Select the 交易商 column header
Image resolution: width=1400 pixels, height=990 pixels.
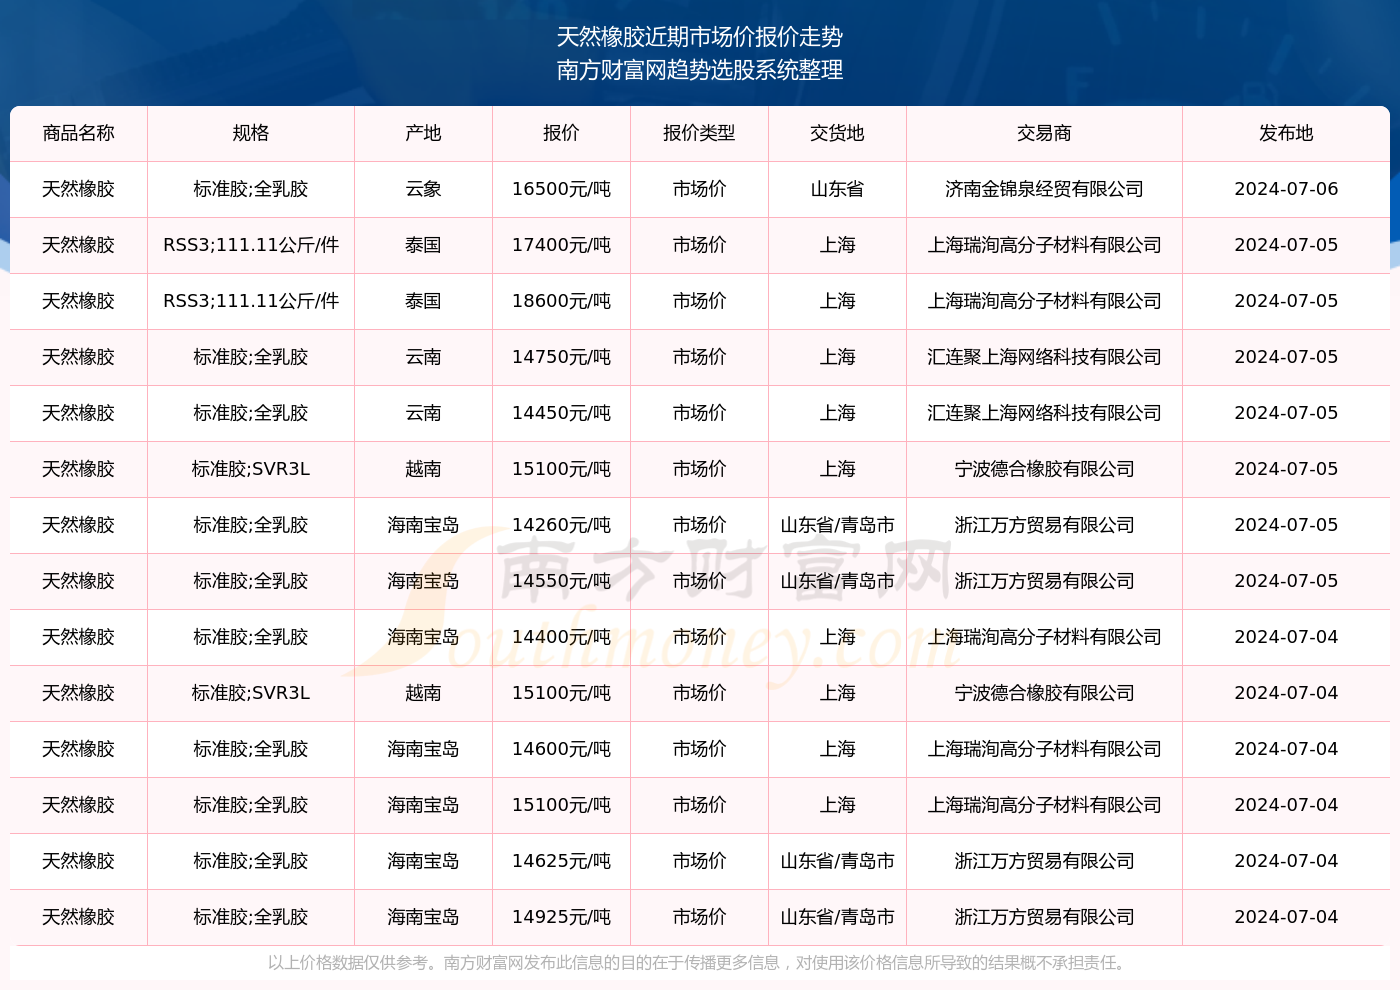coord(1044,133)
